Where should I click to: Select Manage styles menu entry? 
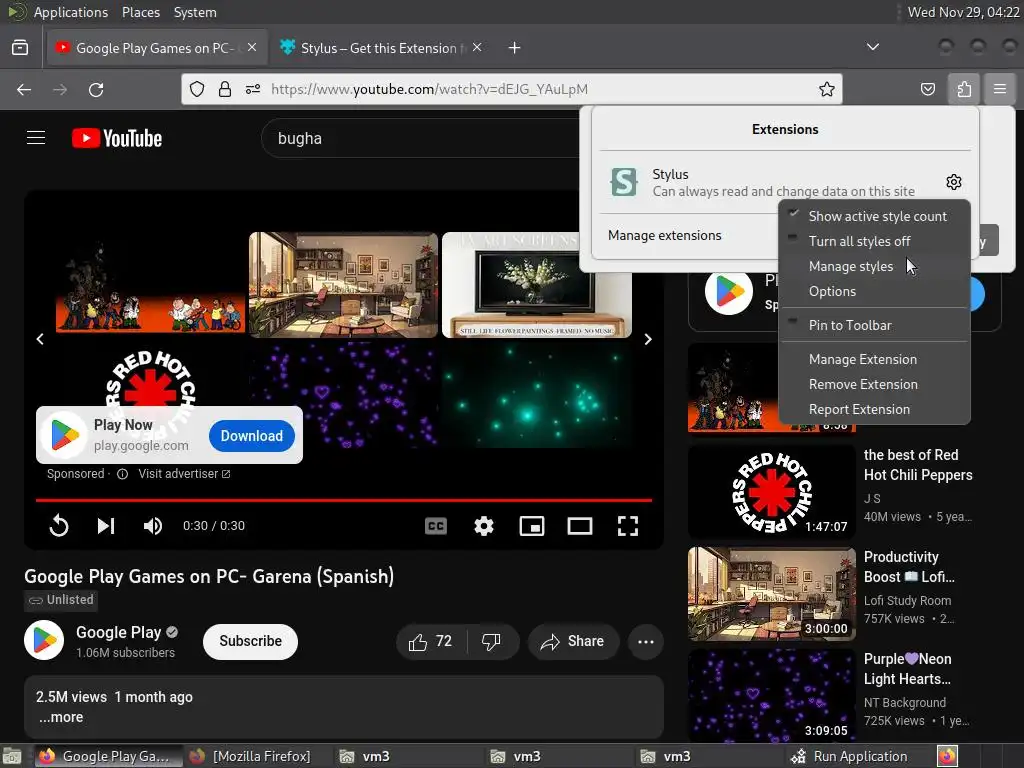pos(874,266)
